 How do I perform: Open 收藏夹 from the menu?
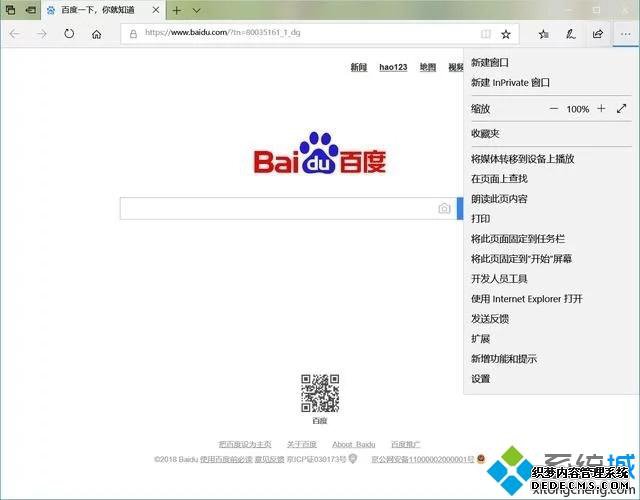point(485,133)
